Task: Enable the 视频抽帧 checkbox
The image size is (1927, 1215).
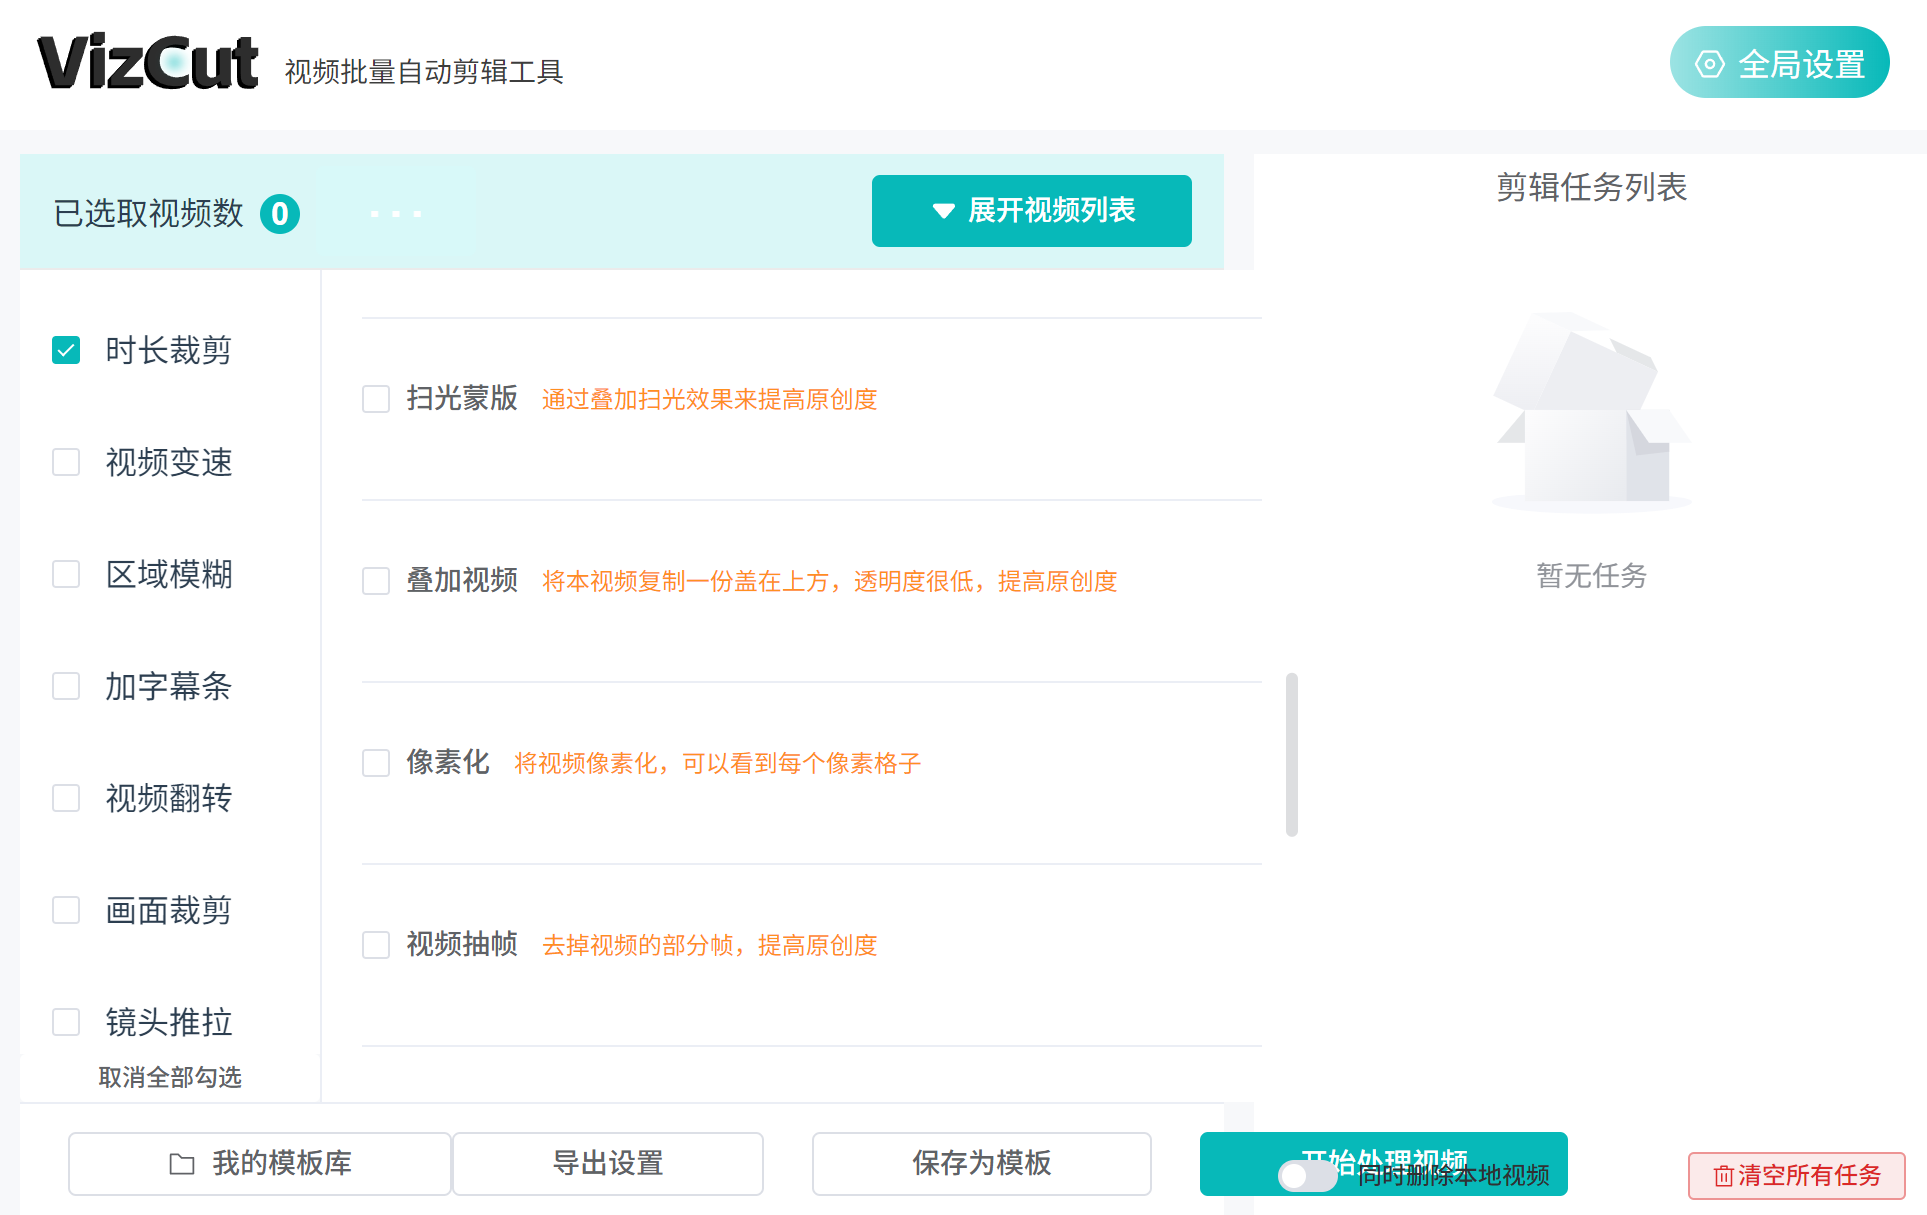Action: coord(376,946)
